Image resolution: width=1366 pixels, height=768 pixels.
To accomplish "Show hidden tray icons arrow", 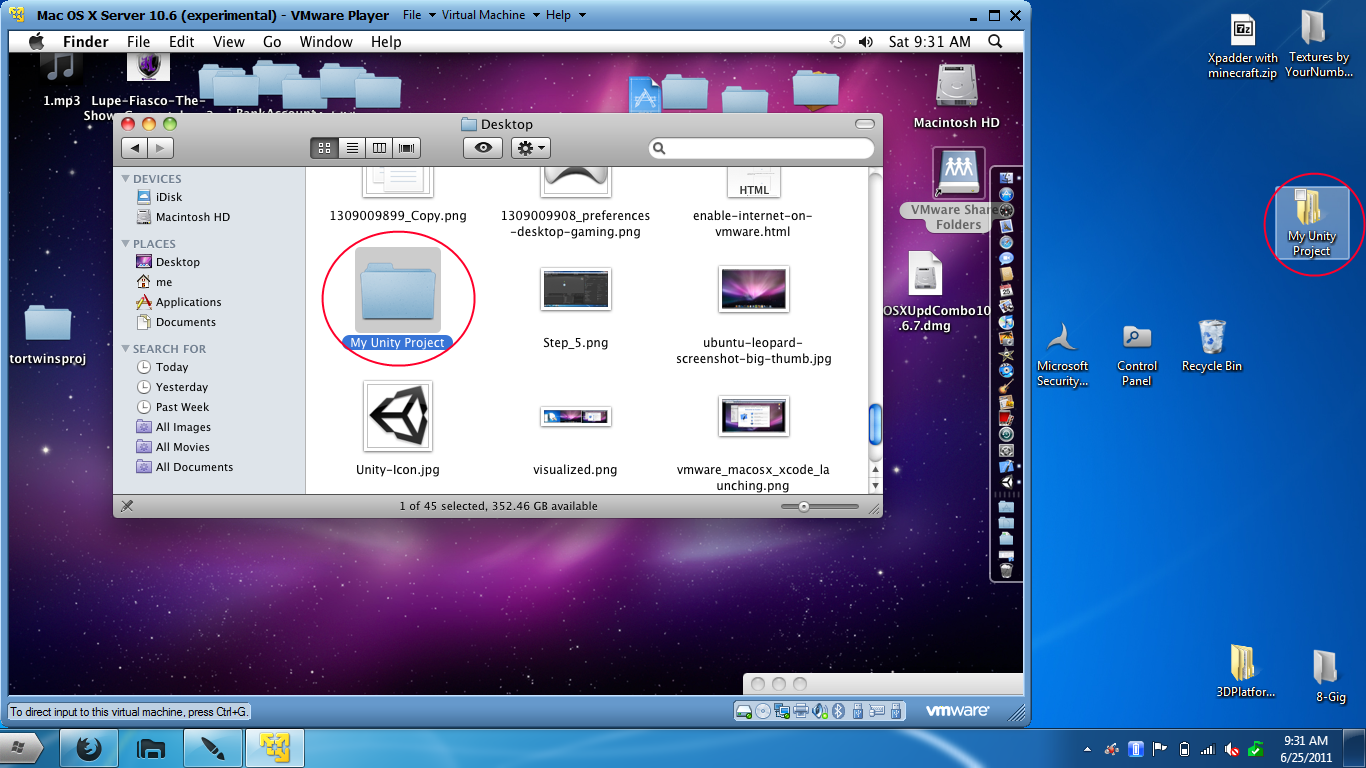I will point(1088,749).
